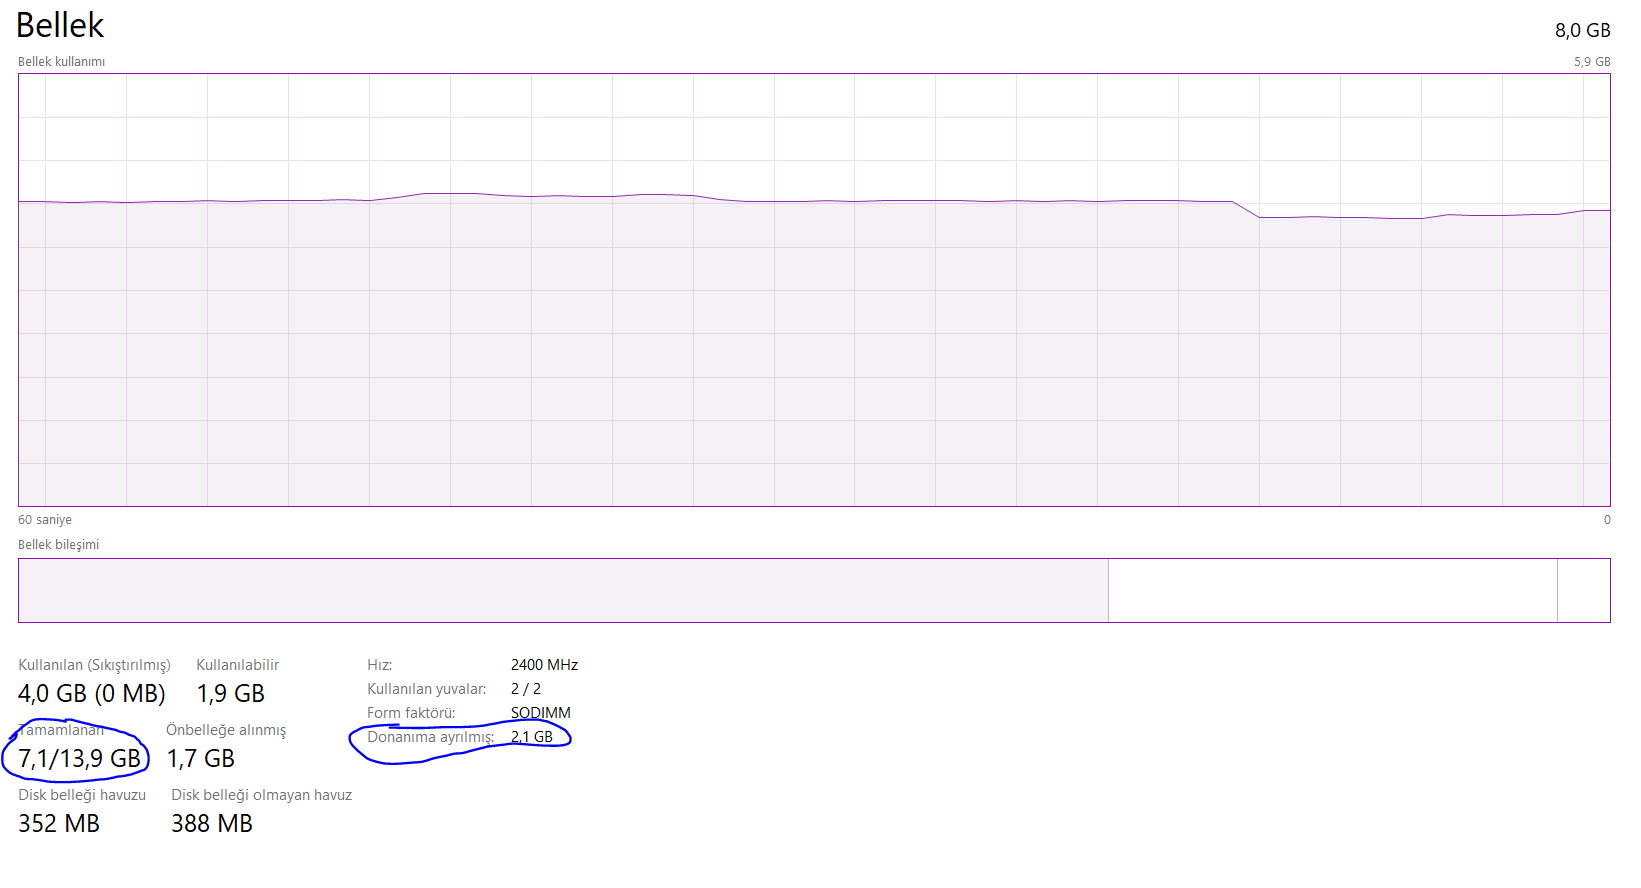
Task: Click the "Hız:" label
Action: coord(379,665)
